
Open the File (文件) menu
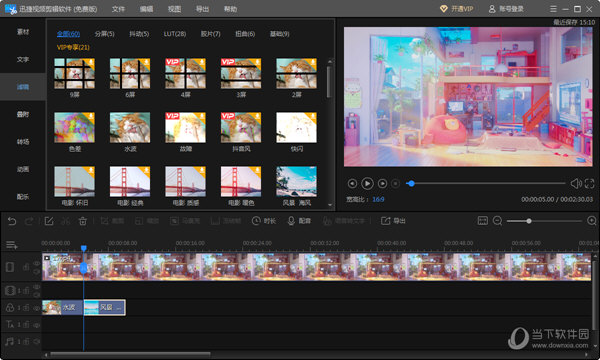(x=118, y=9)
